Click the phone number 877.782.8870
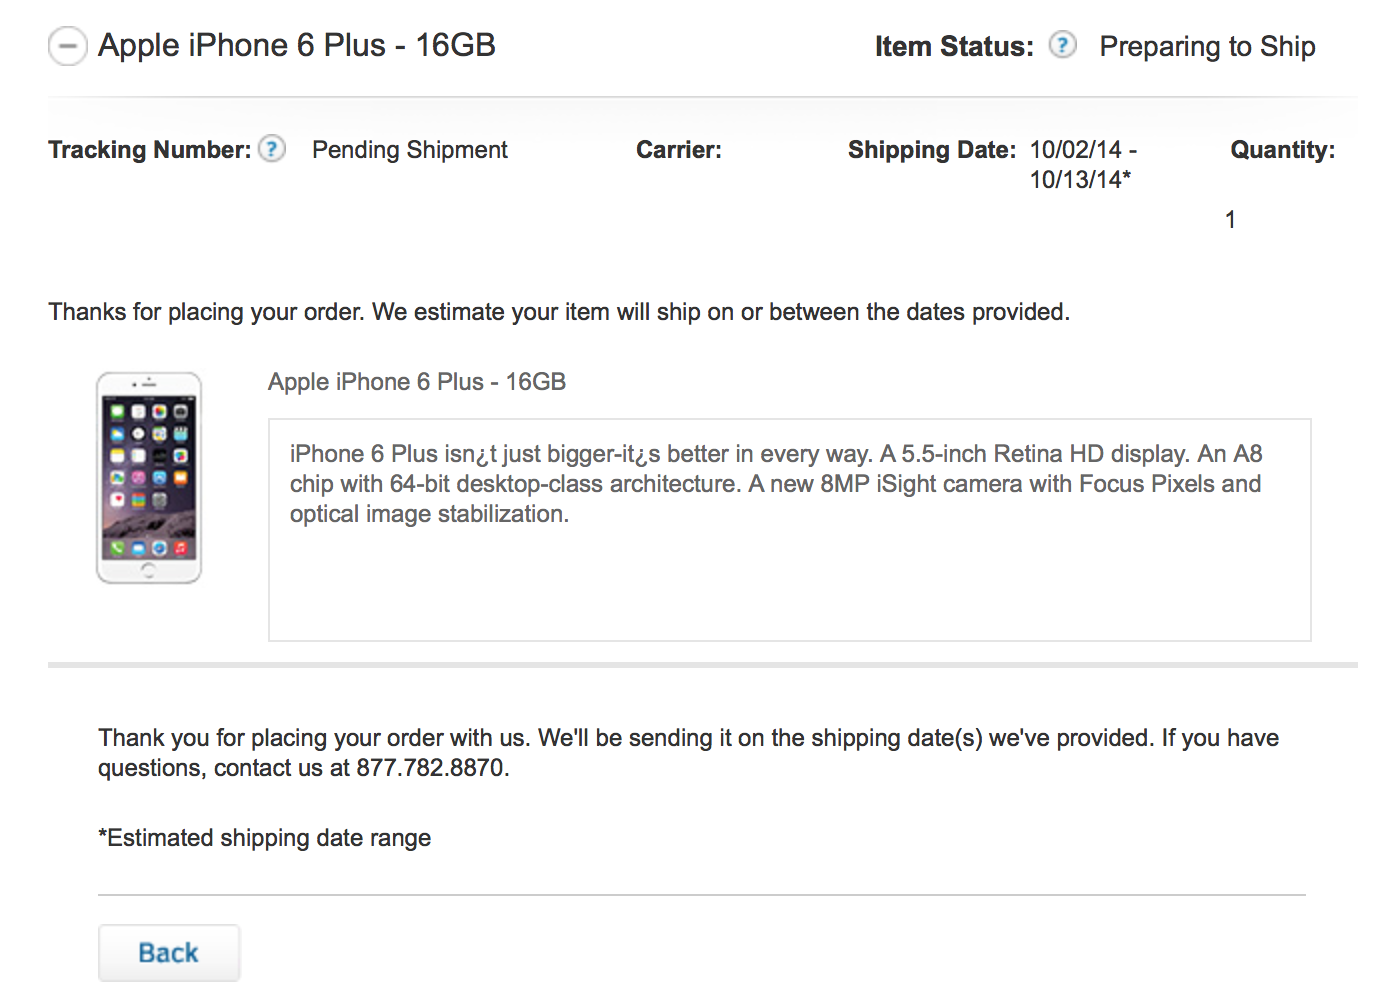The height and width of the screenshot is (986, 1390). click(x=431, y=768)
